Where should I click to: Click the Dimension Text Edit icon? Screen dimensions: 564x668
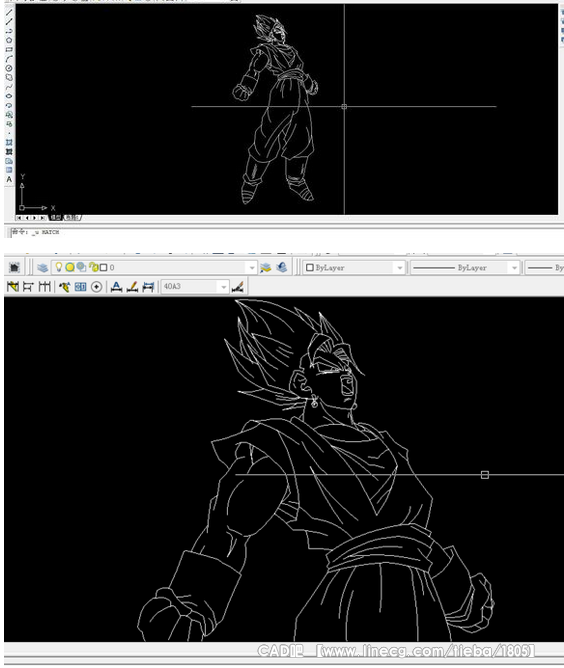[132, 286]
